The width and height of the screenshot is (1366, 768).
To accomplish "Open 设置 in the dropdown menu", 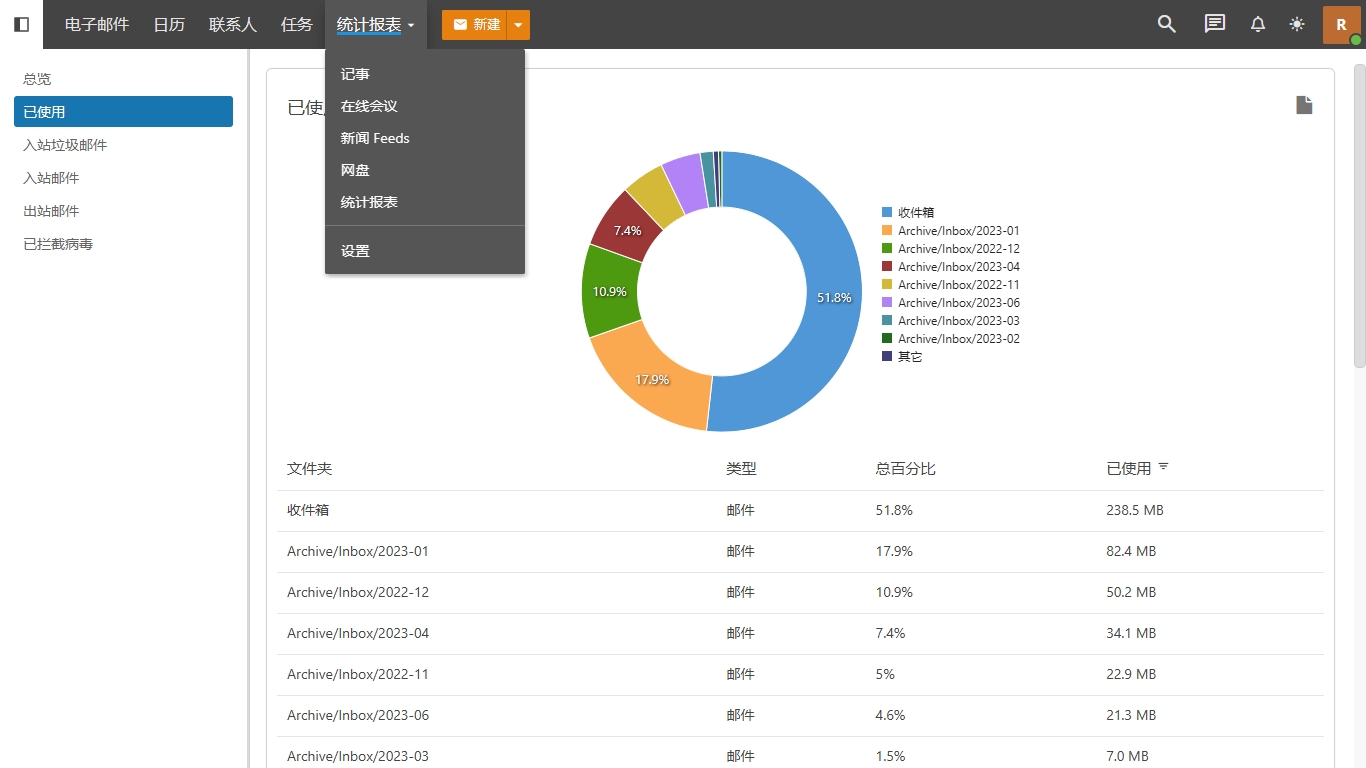I will coord(355,251).
